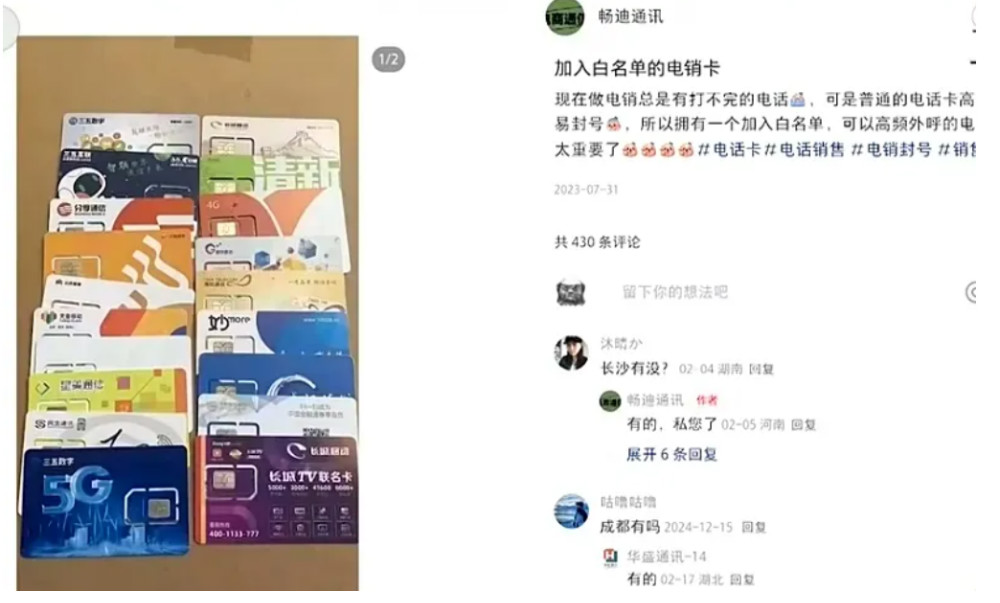Reply to the 有的，私您了 comment

pos(804,425)
